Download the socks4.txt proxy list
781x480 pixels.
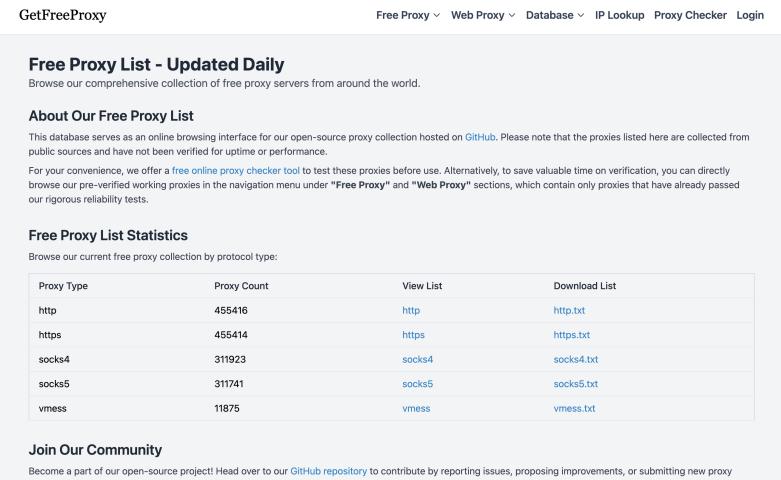point(575,359)
